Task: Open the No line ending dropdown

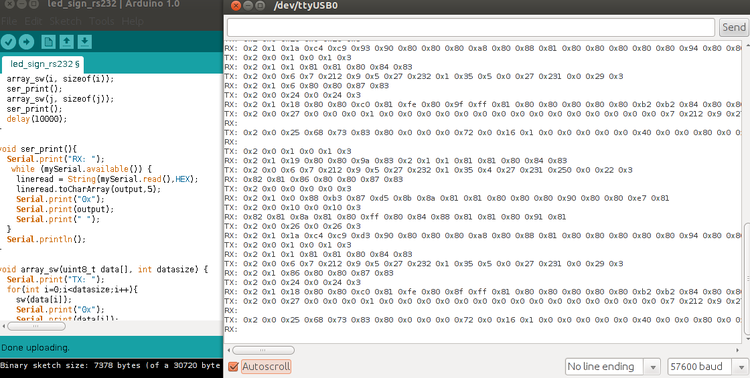Action: [613, 367]
